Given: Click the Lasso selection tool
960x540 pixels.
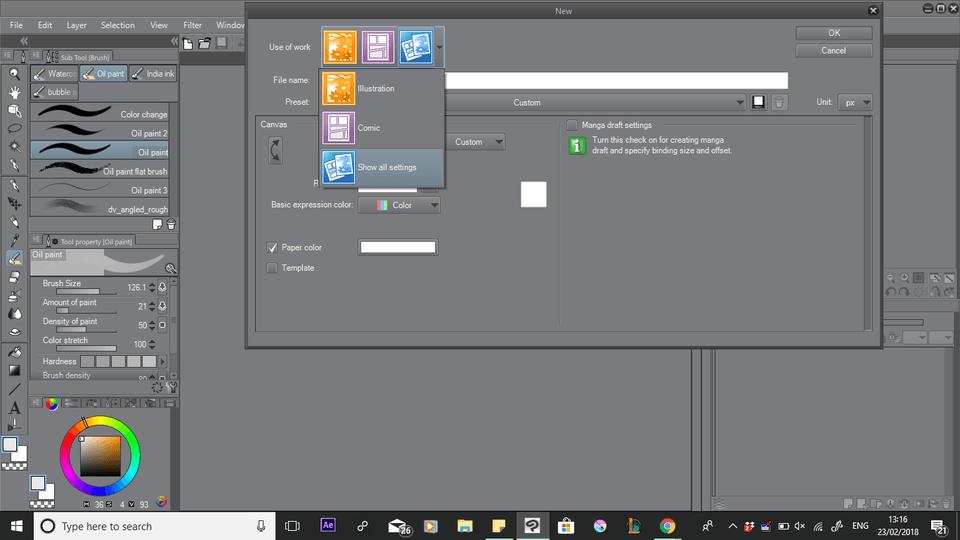Looking at the screenshot, I should [15, 129].
